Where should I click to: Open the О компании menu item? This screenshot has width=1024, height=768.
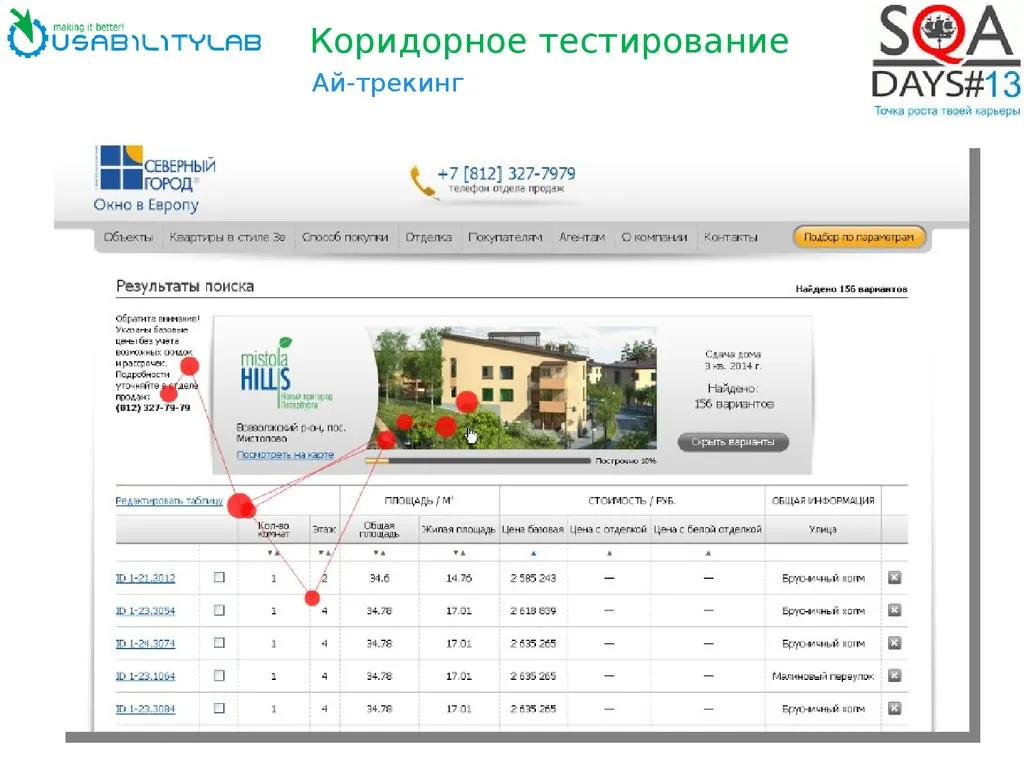(x=654, y=237)
